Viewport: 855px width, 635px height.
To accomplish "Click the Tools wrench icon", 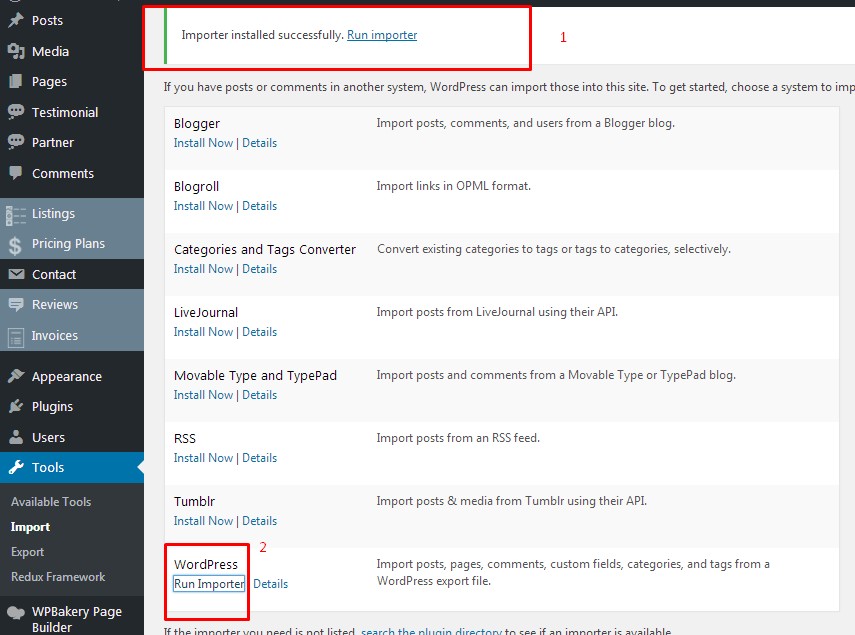I will tap(16, 468).
